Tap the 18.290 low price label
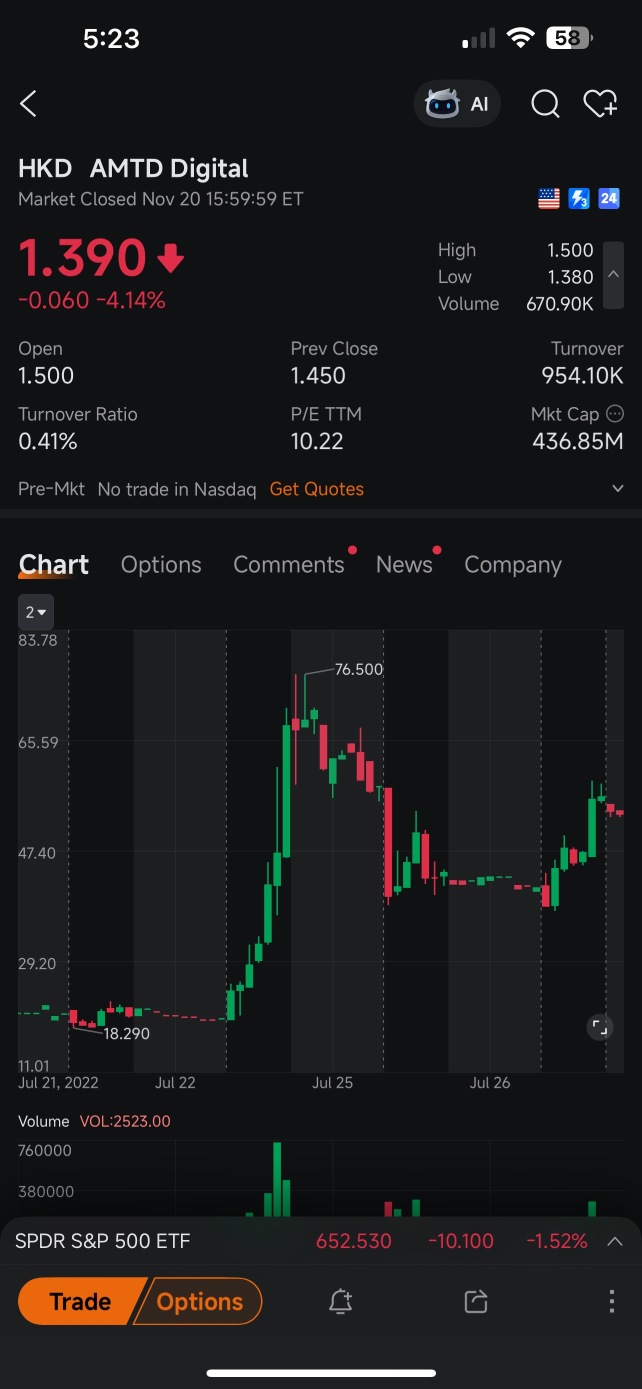The width and height of the screenshot is (642, 1389). pyautogui.click(x=127, y=1033)
